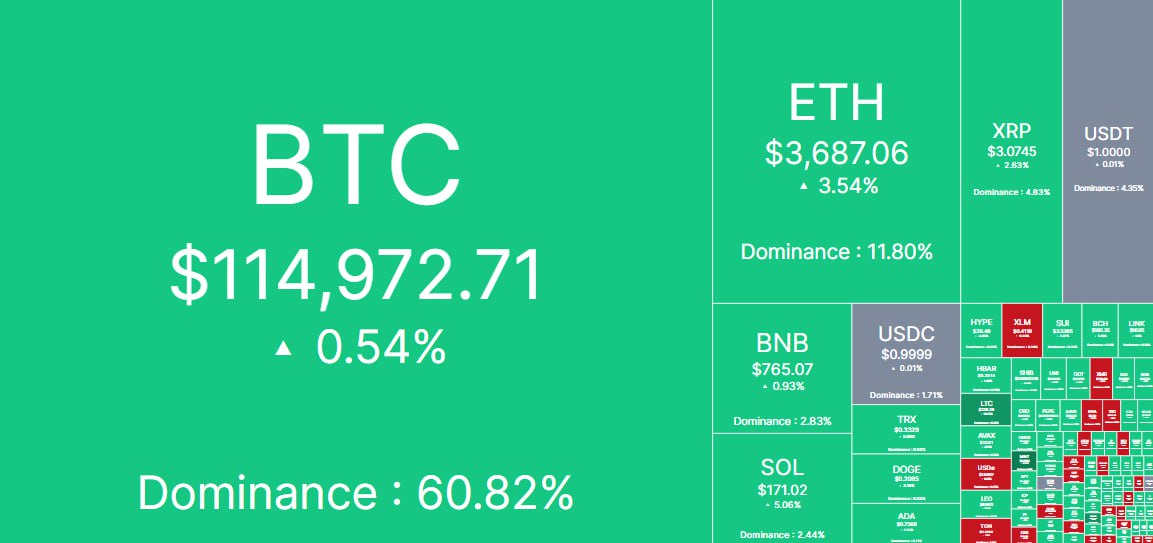1153x543 pixels.
Task: Open the SUI heatmap tile
Action: click(x=1062, y=330)
